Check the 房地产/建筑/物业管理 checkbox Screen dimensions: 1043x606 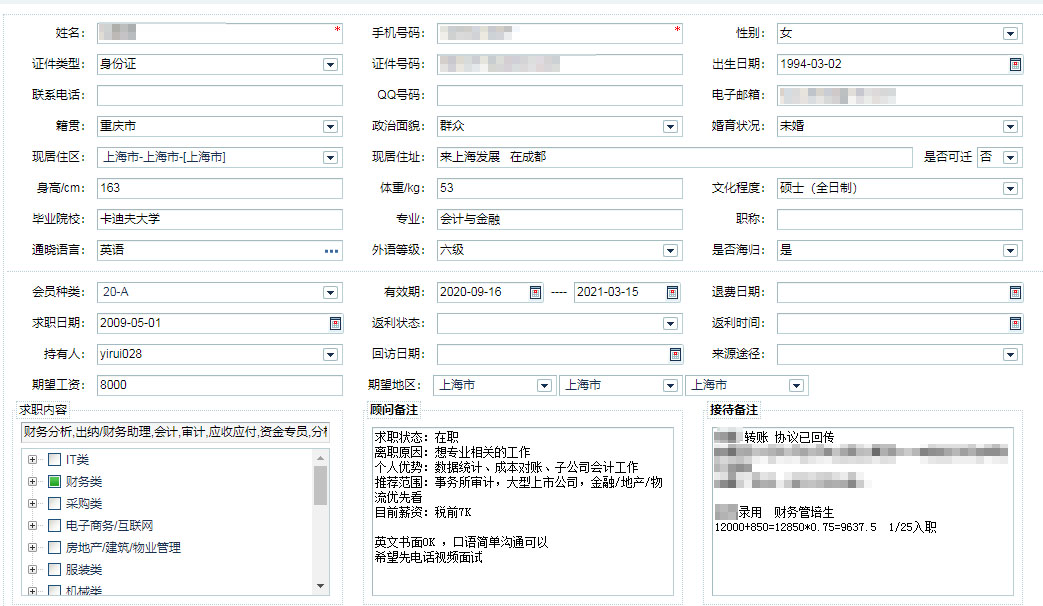55,547
